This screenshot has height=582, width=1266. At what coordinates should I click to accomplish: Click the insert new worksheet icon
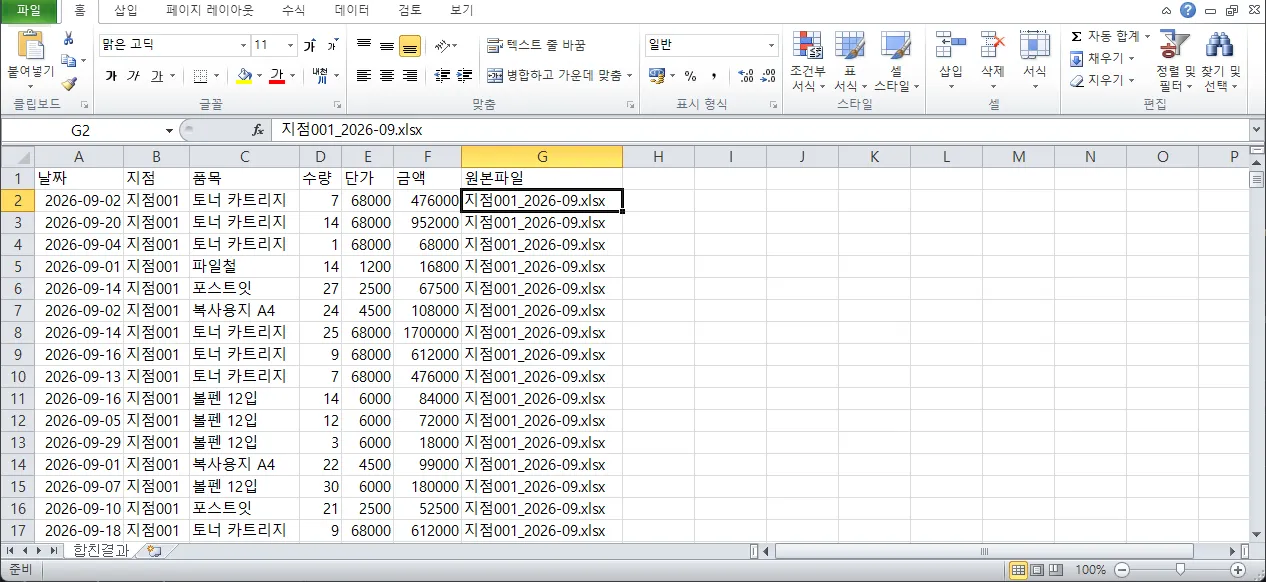pos(153,551)
